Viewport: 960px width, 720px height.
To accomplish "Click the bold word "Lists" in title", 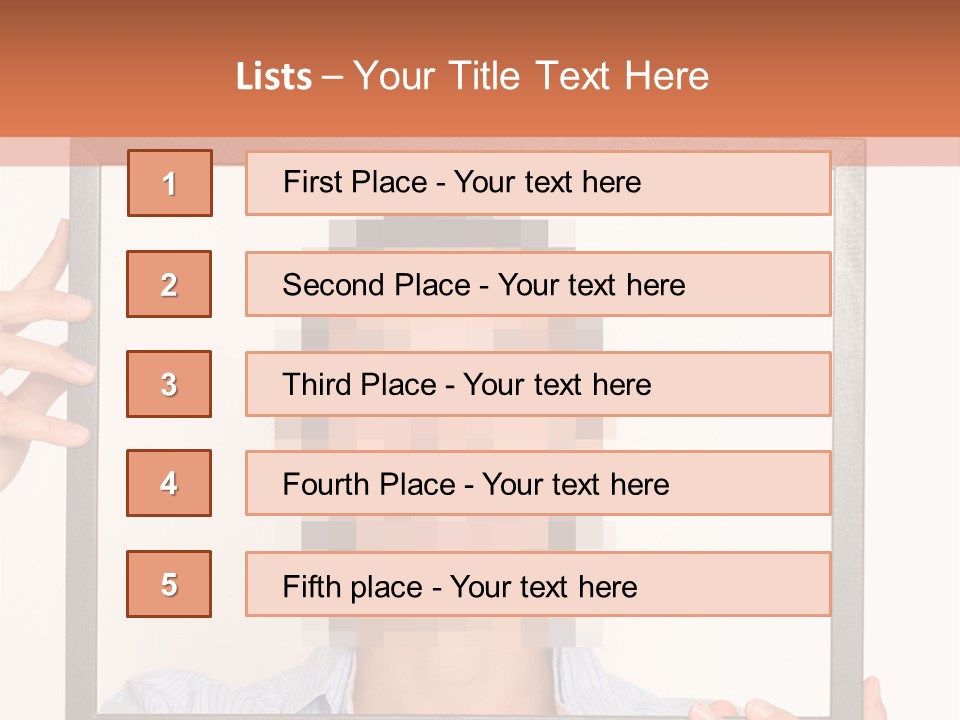I will (x=274, y=76).
